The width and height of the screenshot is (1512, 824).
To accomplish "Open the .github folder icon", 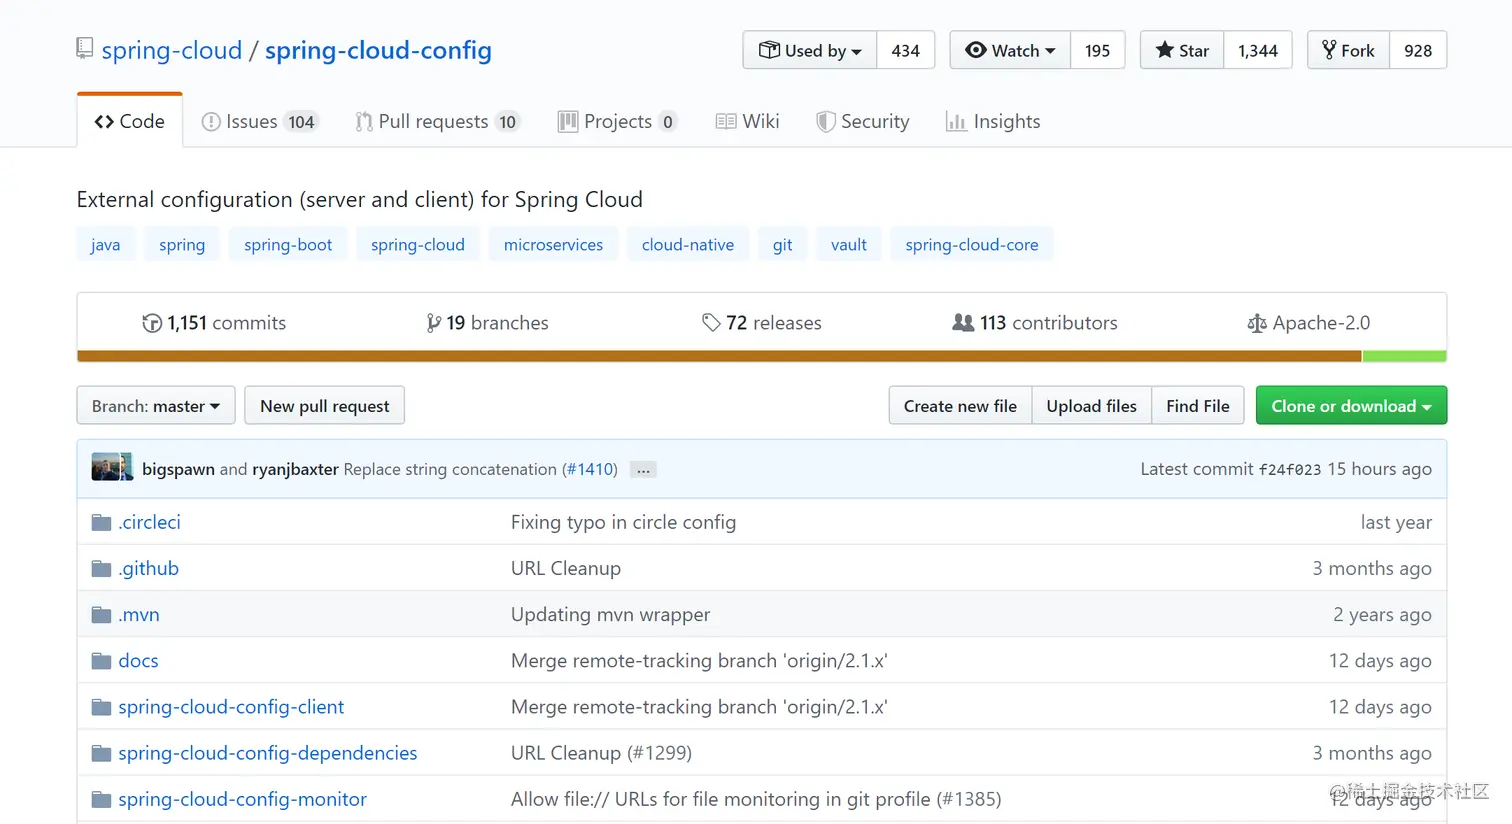I will [101, 568].
